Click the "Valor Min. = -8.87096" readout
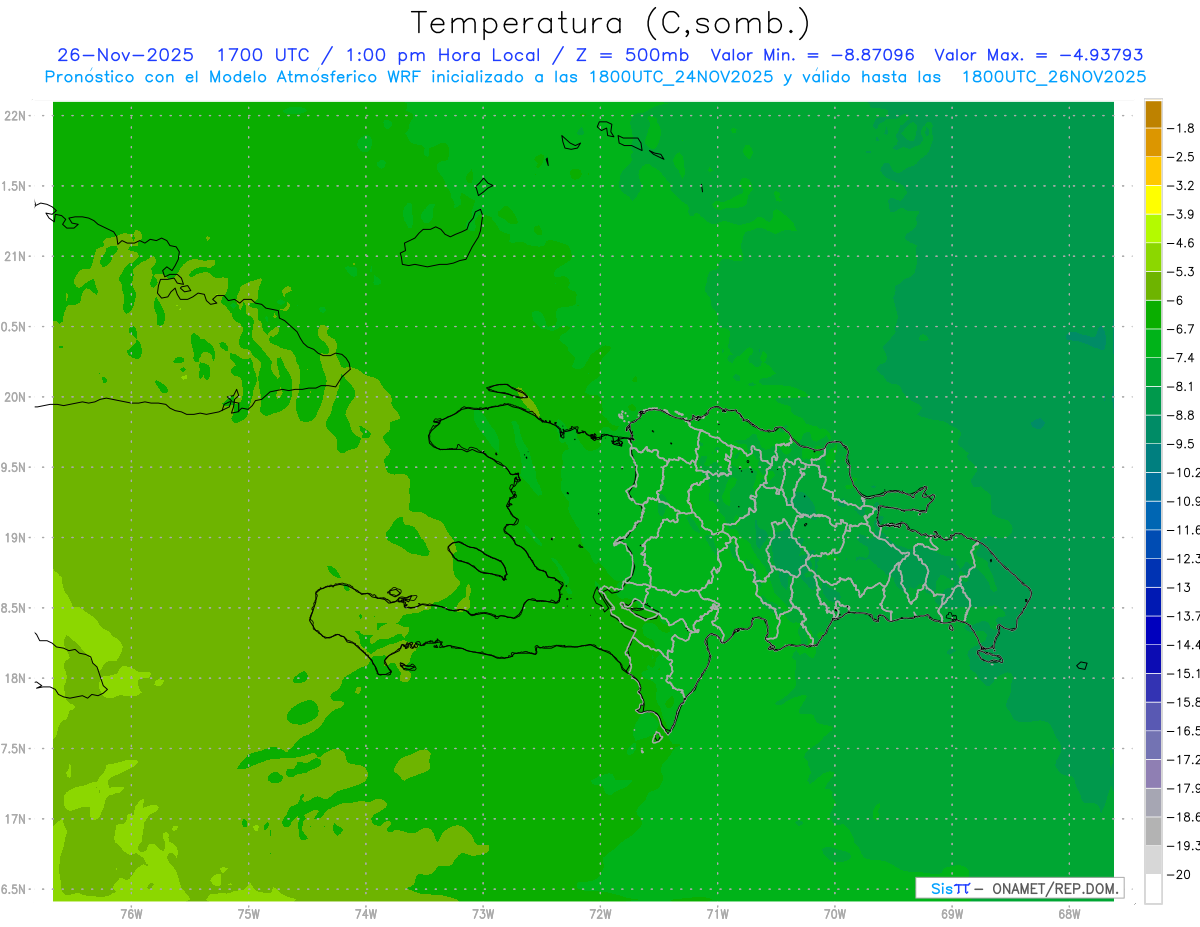 tap(812, 55)
